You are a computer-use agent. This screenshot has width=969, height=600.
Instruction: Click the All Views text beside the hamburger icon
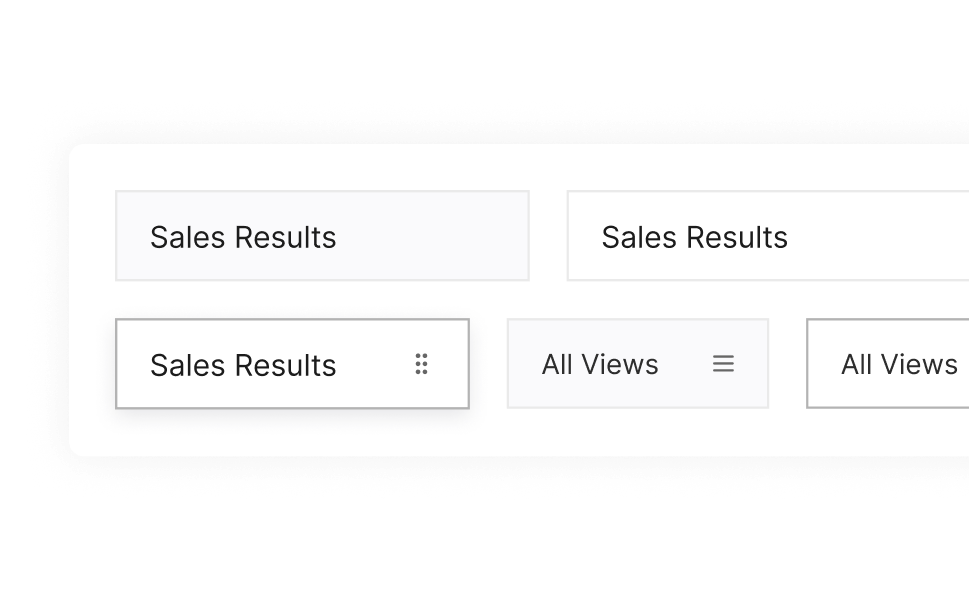(600, 364)
